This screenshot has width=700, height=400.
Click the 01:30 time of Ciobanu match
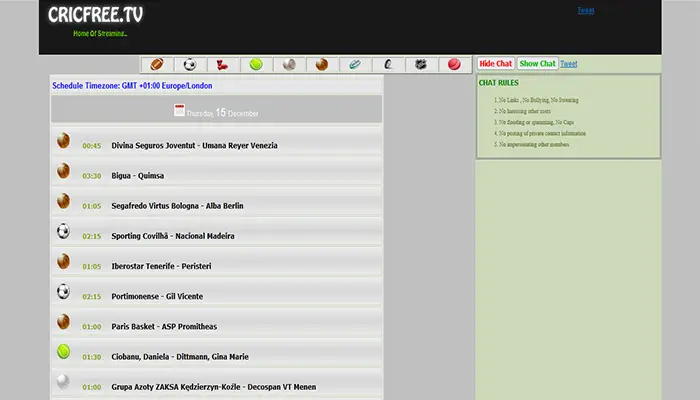92,357
